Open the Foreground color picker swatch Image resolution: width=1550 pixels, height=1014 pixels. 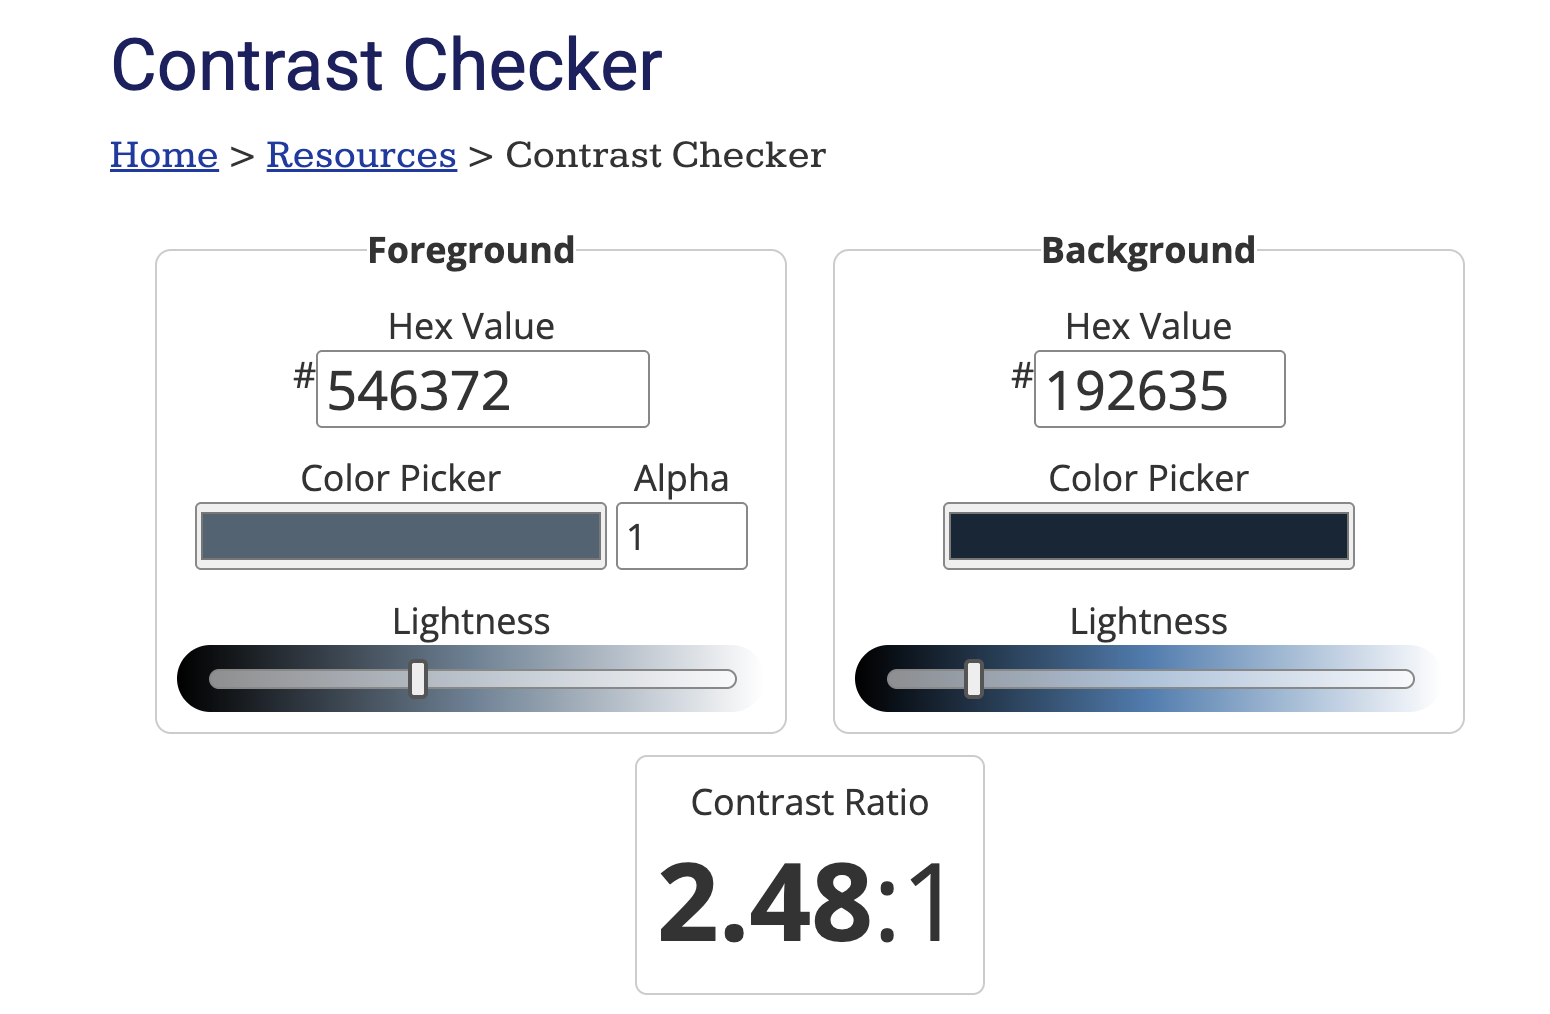click(401, 536)
